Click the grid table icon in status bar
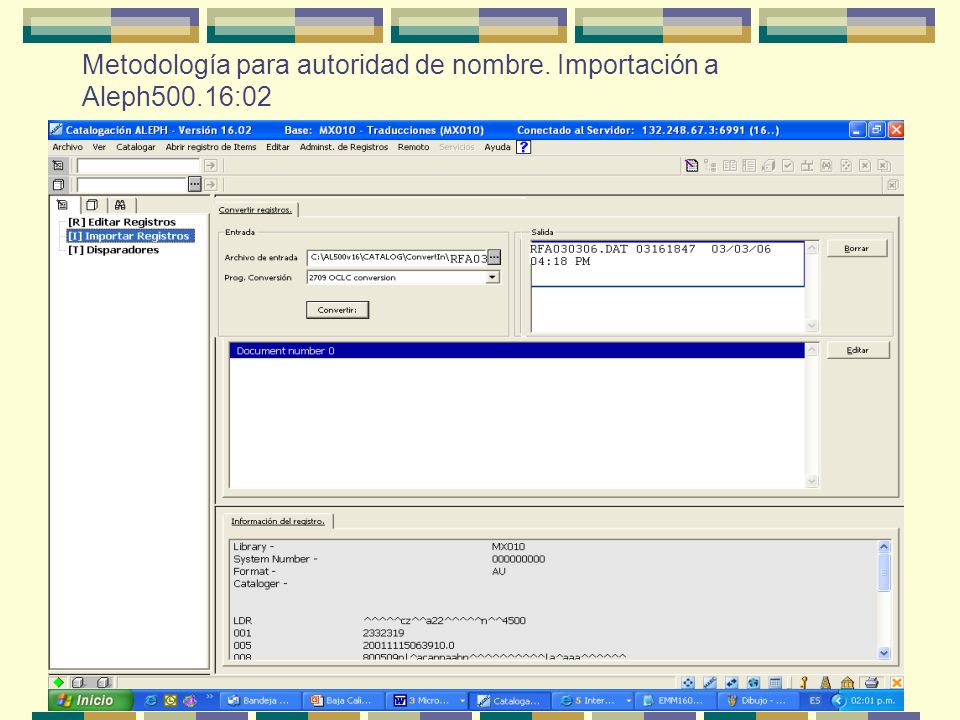This screenshot has height=720, width=960. pyautogui.click(x=775, y=682)
